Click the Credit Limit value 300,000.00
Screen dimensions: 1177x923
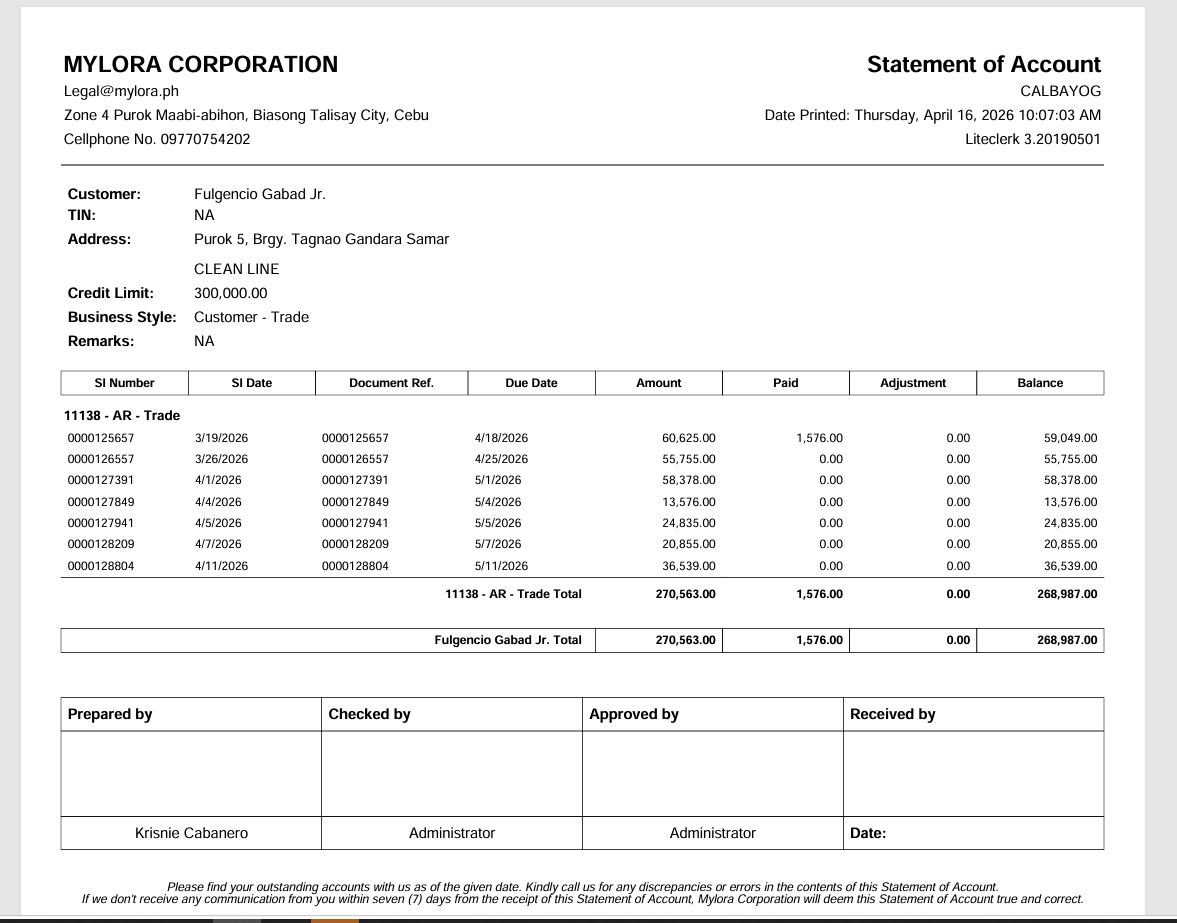[230, 293]
